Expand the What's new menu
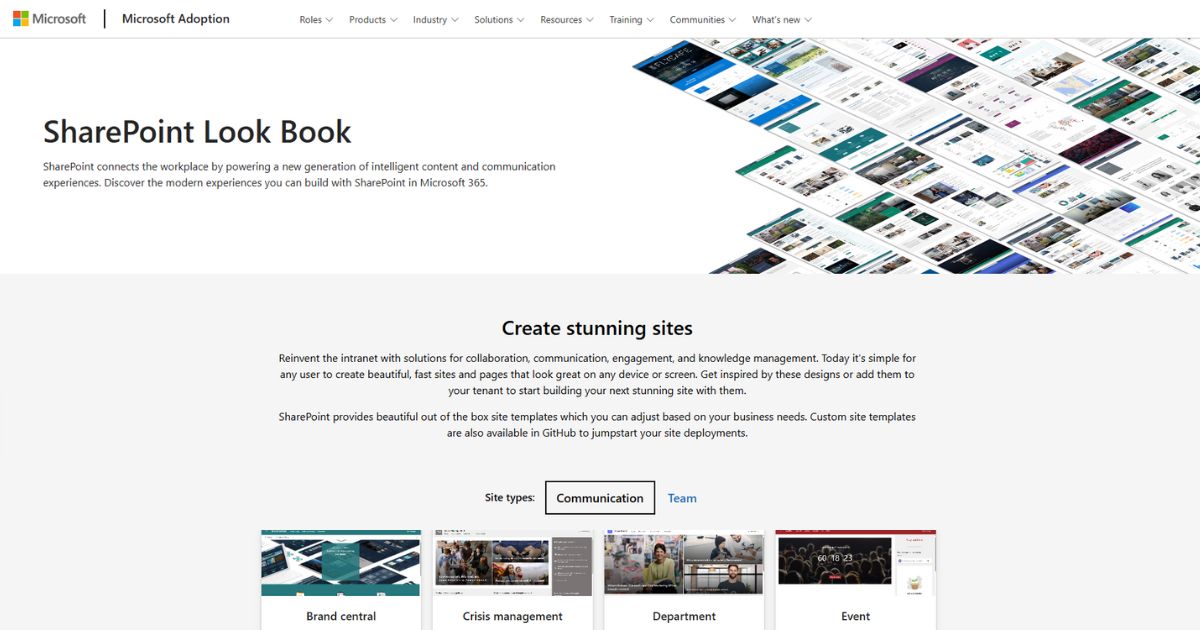This screenshot has height=630, width=1200. (781, 20)
